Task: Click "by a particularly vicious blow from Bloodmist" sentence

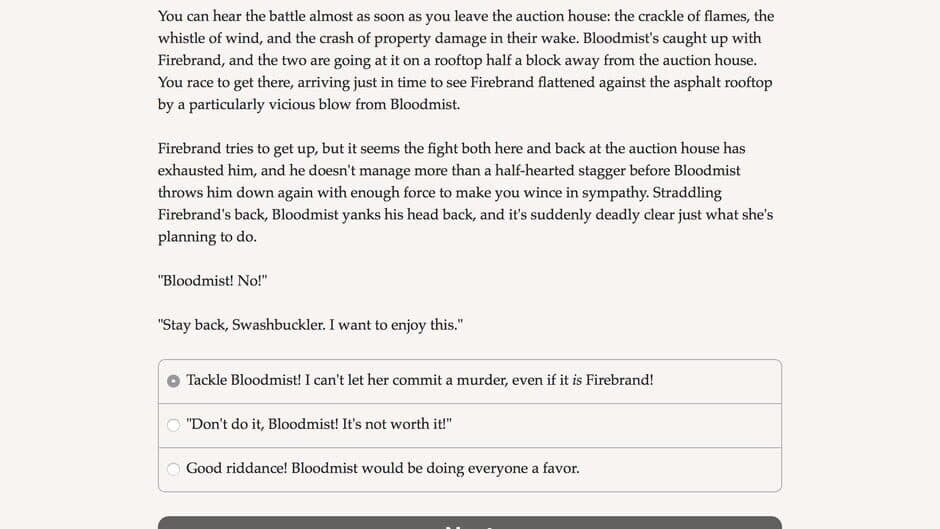Action: tap(308, 104)
